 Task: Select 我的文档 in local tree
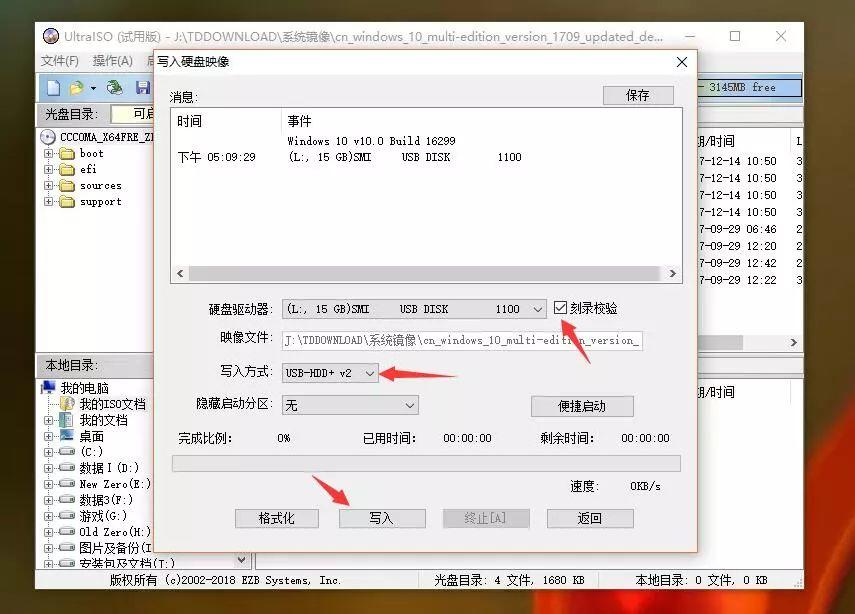[x=104, y=420]
